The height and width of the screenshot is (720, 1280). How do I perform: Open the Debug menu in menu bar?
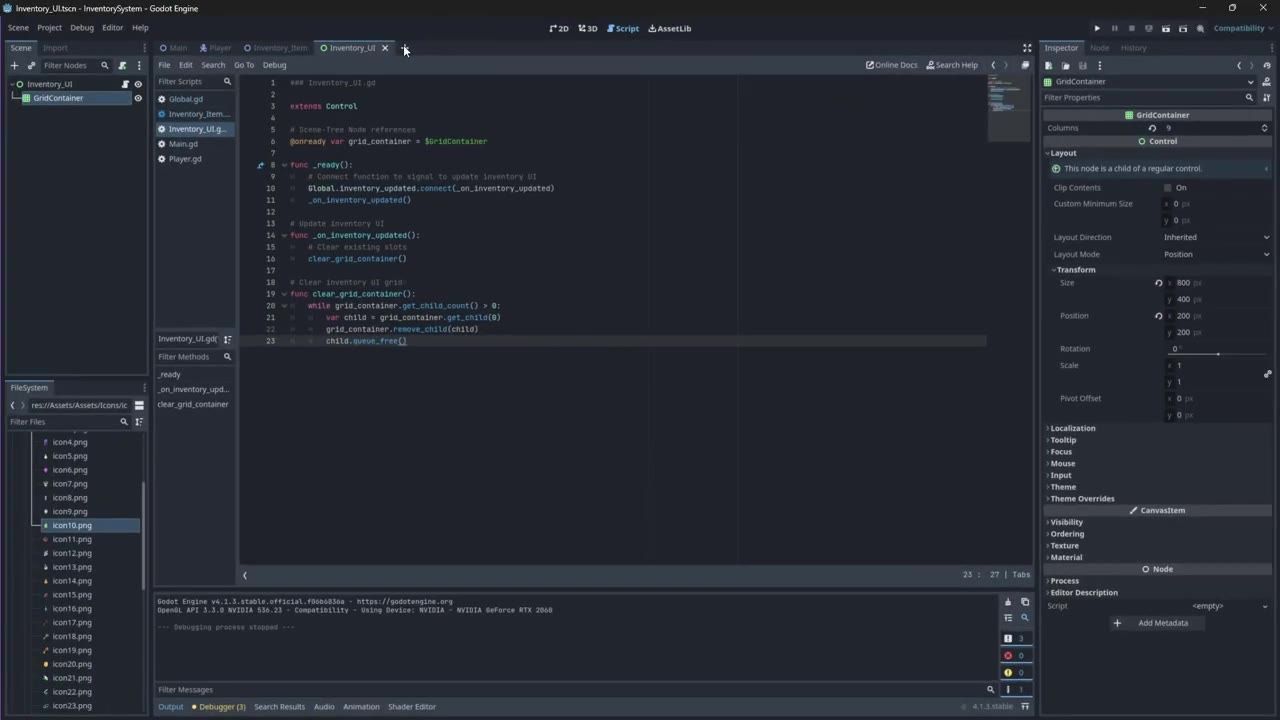click(x=82, y=28)
